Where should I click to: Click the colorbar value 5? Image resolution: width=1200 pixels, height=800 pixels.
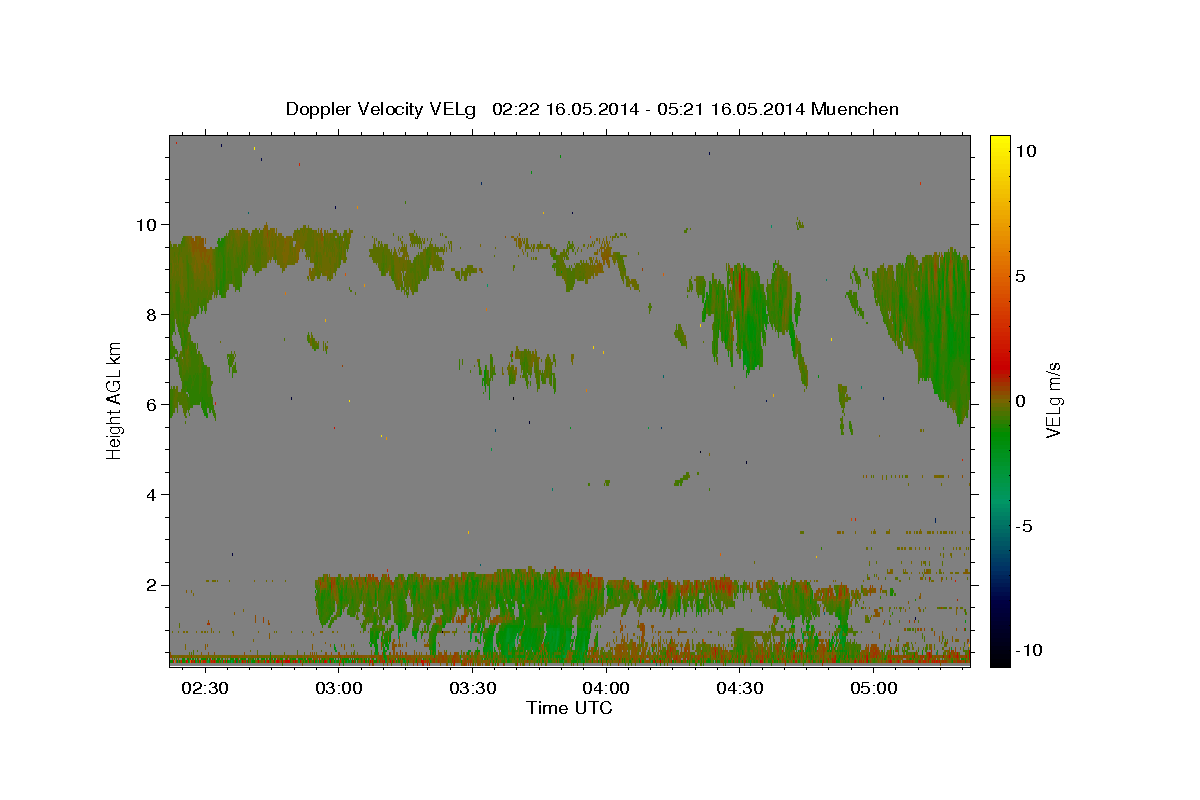point(1020,276)
